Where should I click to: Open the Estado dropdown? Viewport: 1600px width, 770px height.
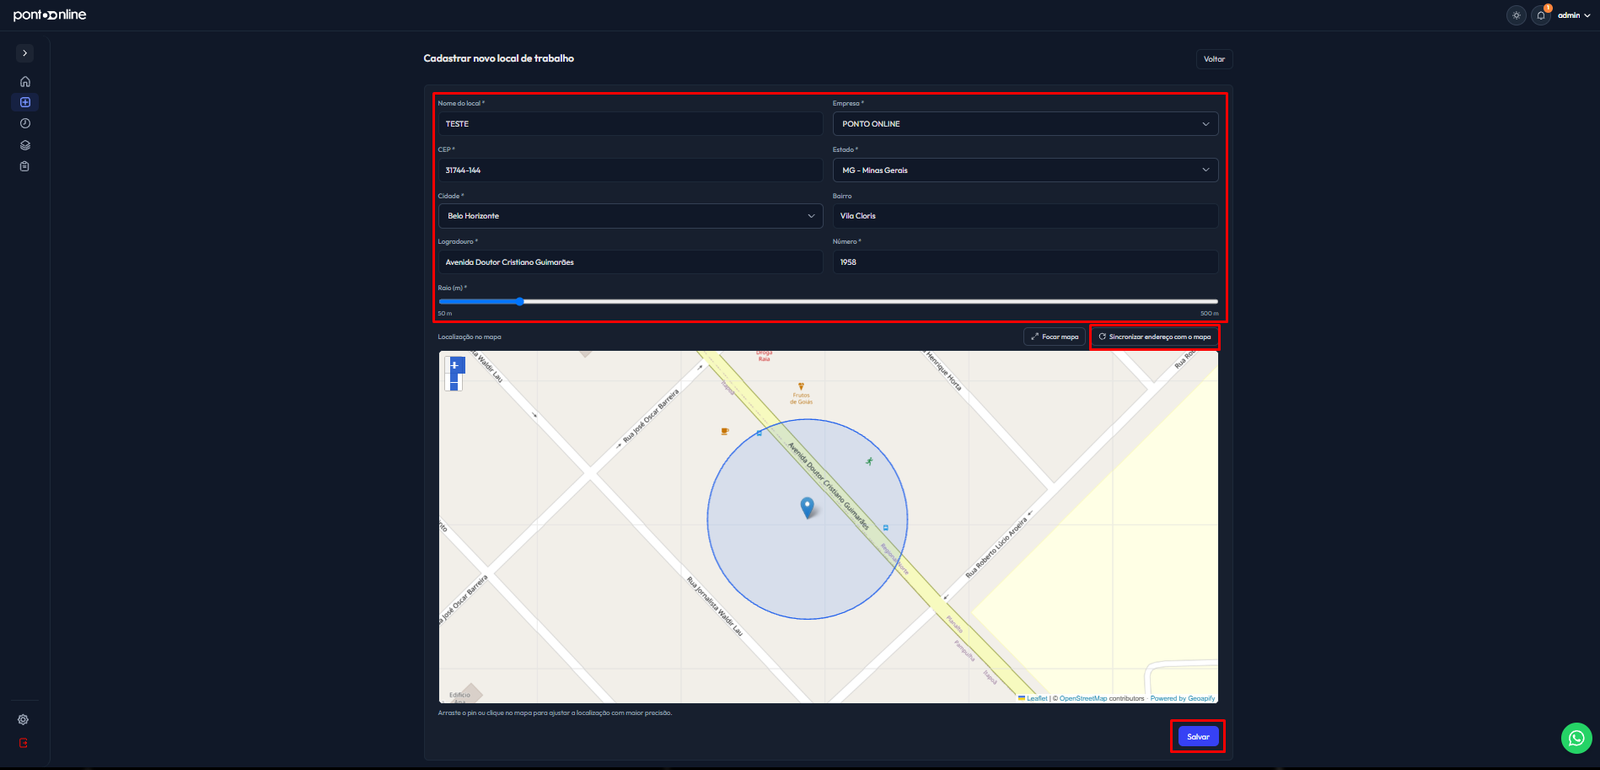pos(1025,170)
